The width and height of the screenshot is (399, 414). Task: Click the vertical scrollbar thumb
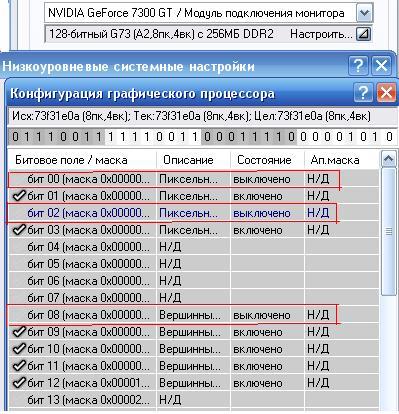coord(388,231)
